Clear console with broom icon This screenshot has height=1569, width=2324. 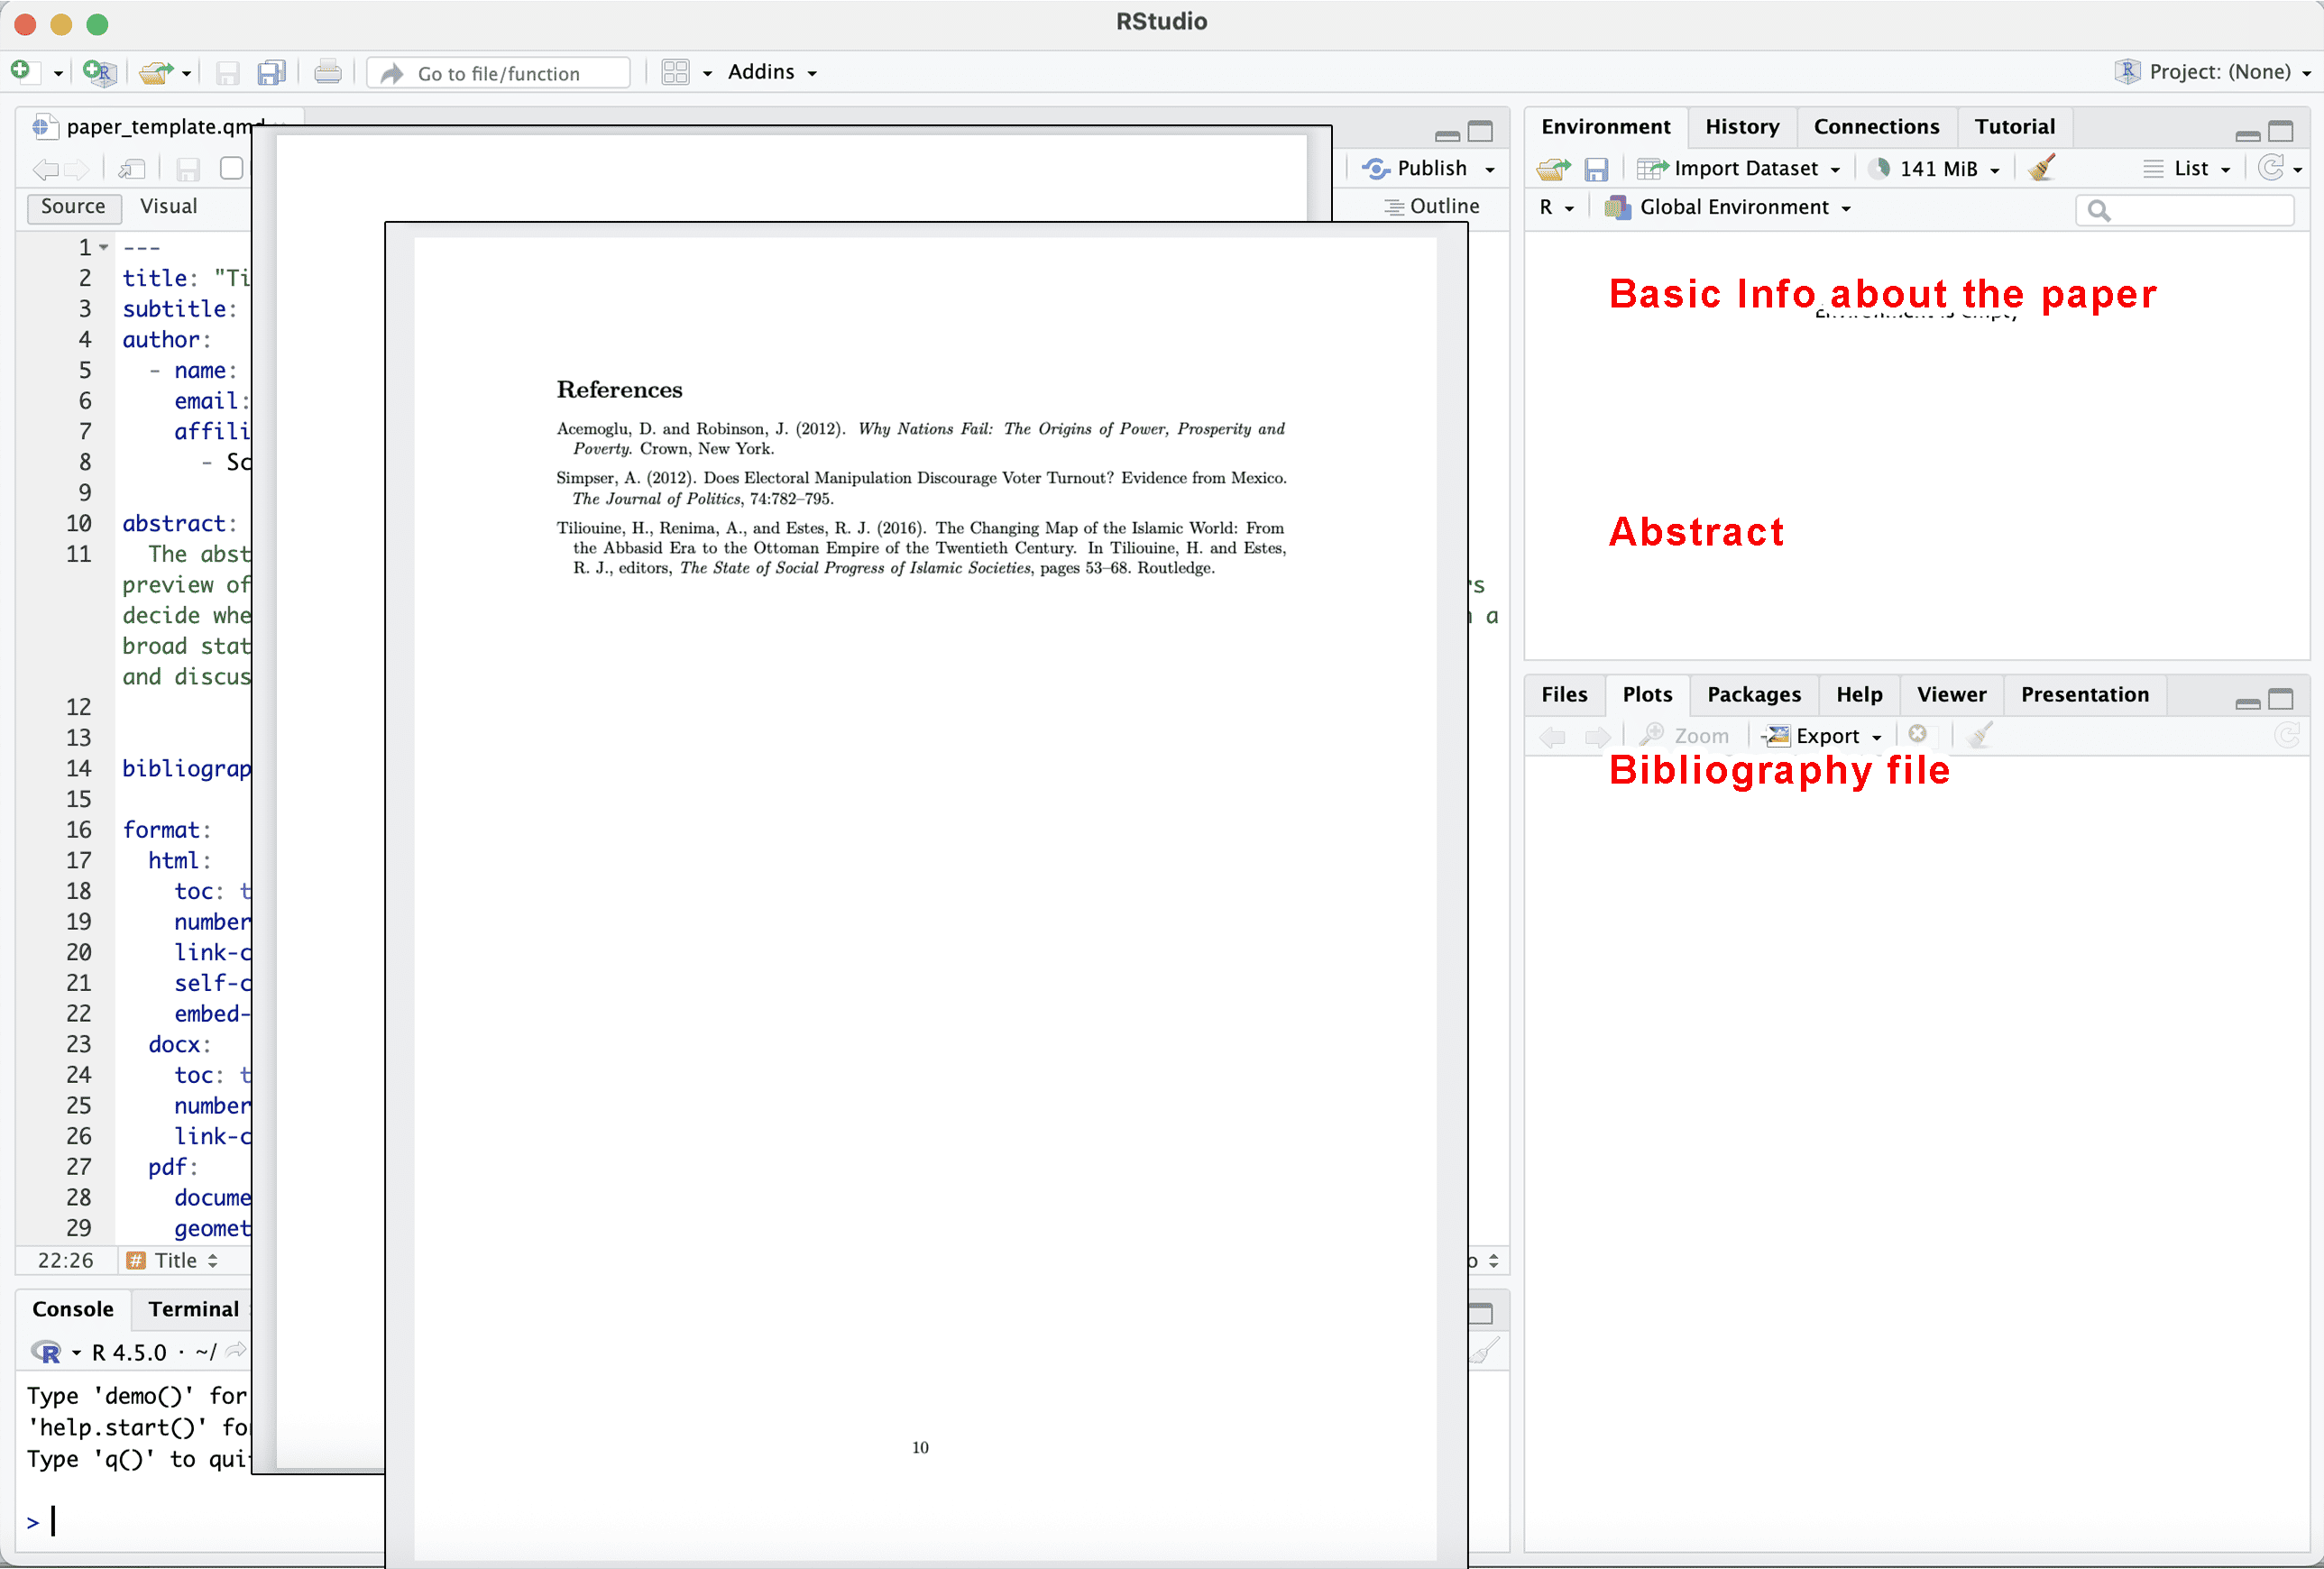[x=1486, y=1352]
